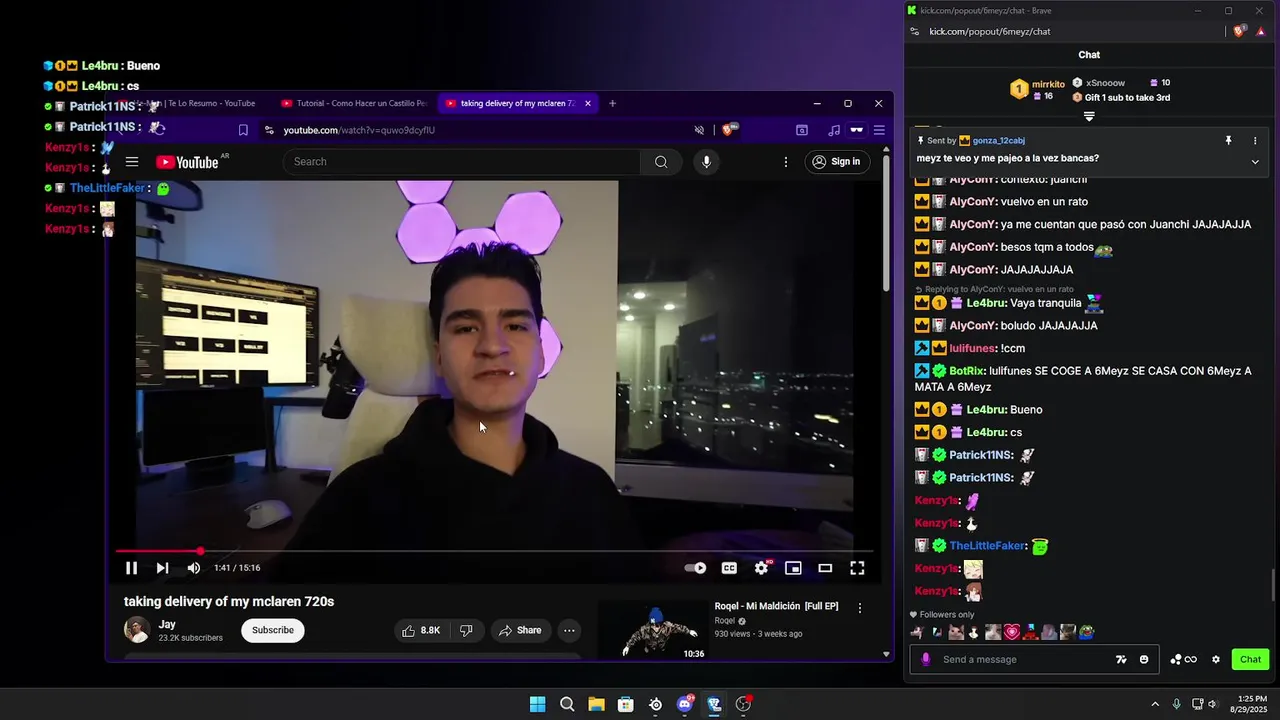Open Brave Shields on YouTube window
Viewport: 1280px width, 720px height.
729,130
